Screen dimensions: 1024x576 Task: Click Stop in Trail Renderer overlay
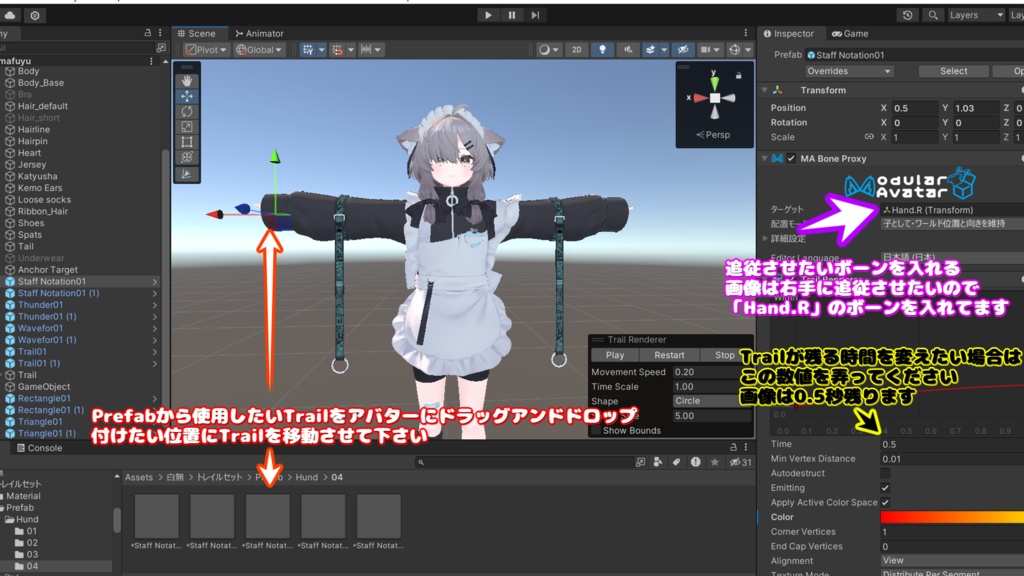[724, 355]
